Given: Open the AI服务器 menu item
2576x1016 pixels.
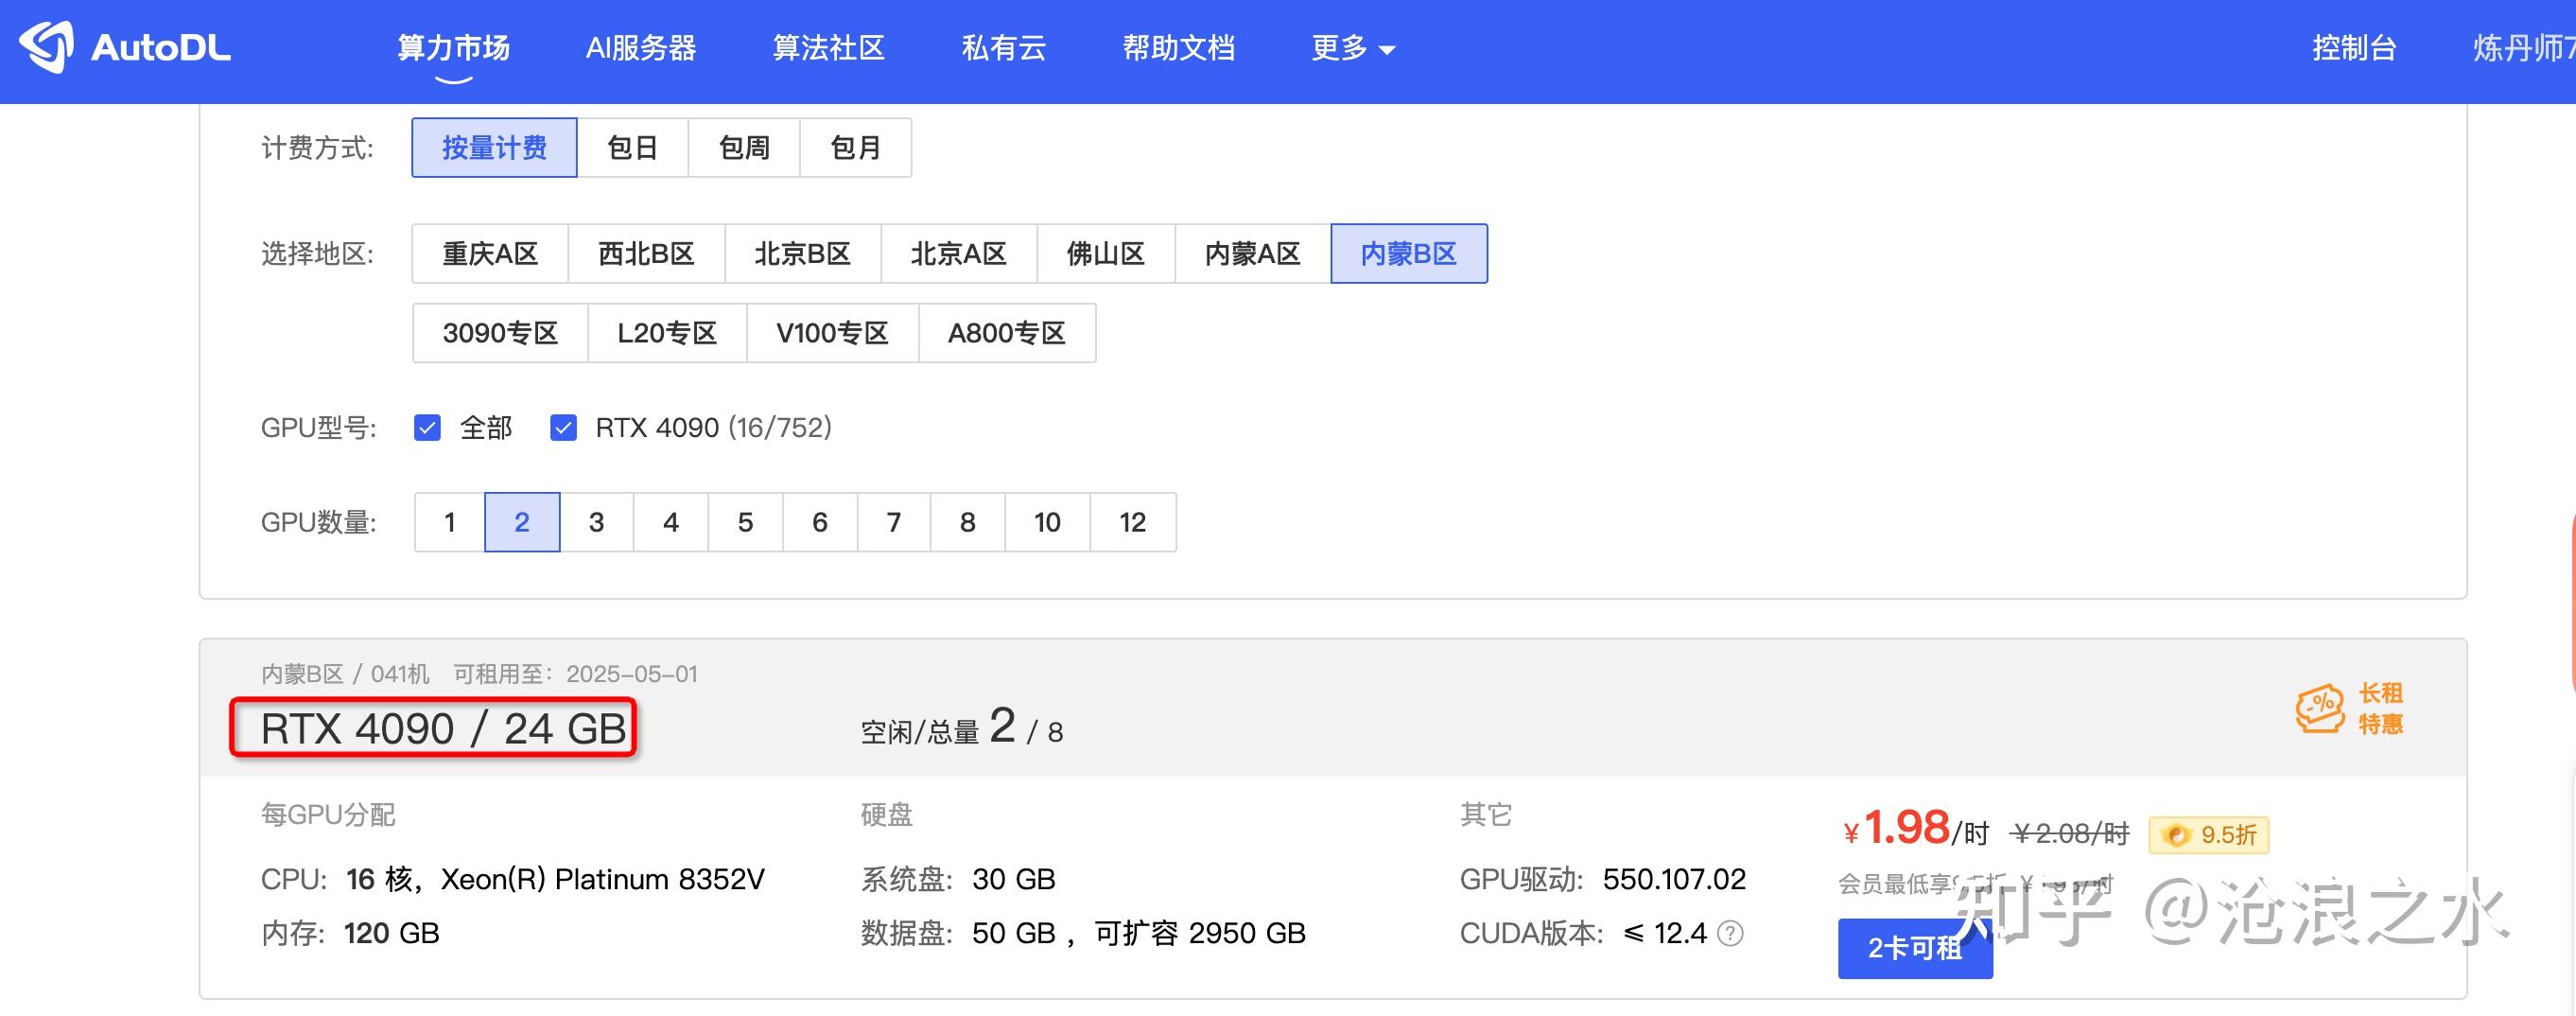Looking at the screenshot, I should coord(643,48).
